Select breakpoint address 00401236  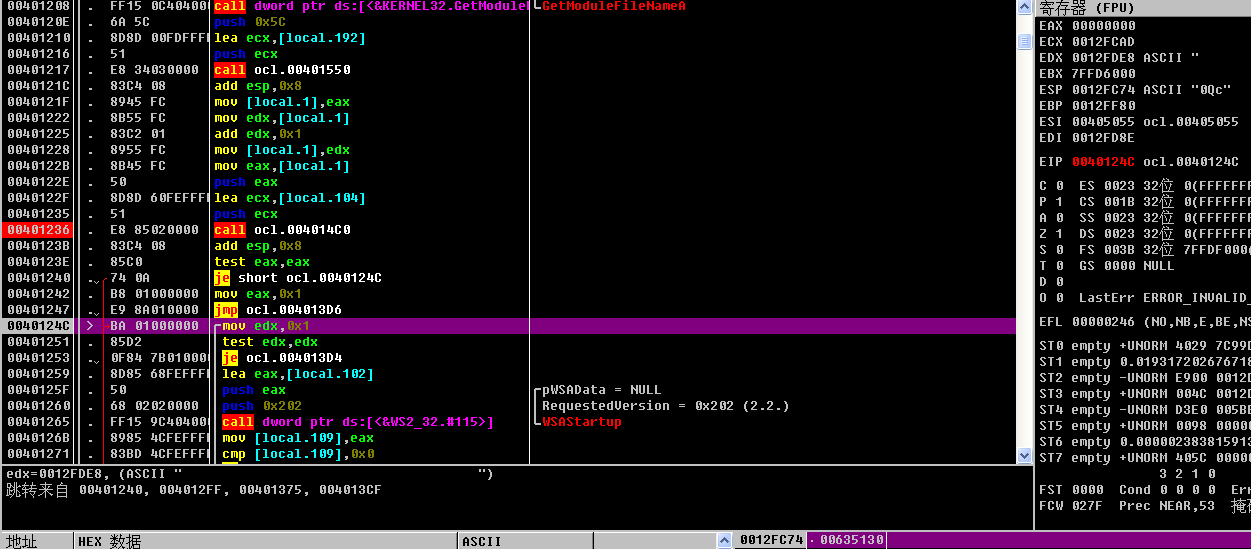tap(38, 230)
